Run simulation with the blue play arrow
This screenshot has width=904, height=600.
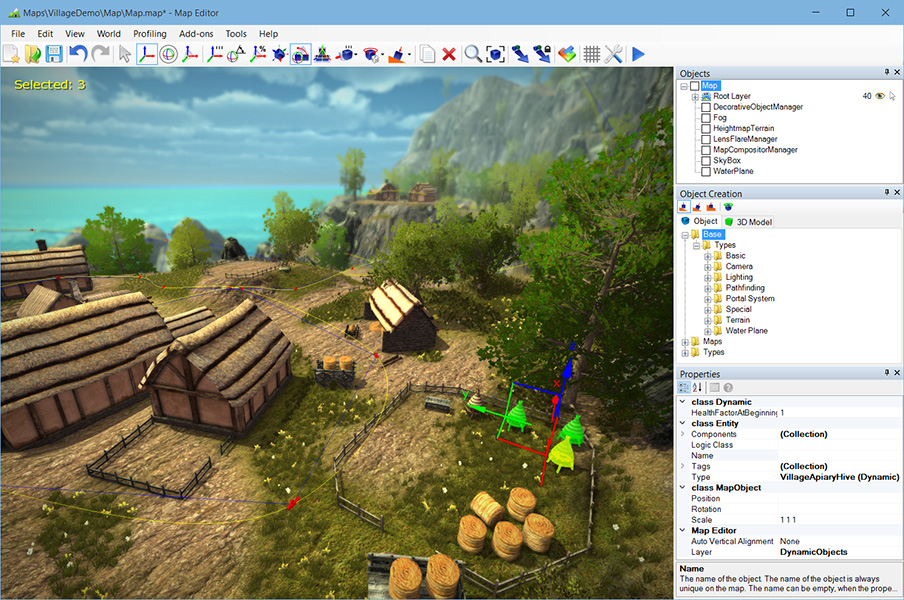[x=638, y=54]
